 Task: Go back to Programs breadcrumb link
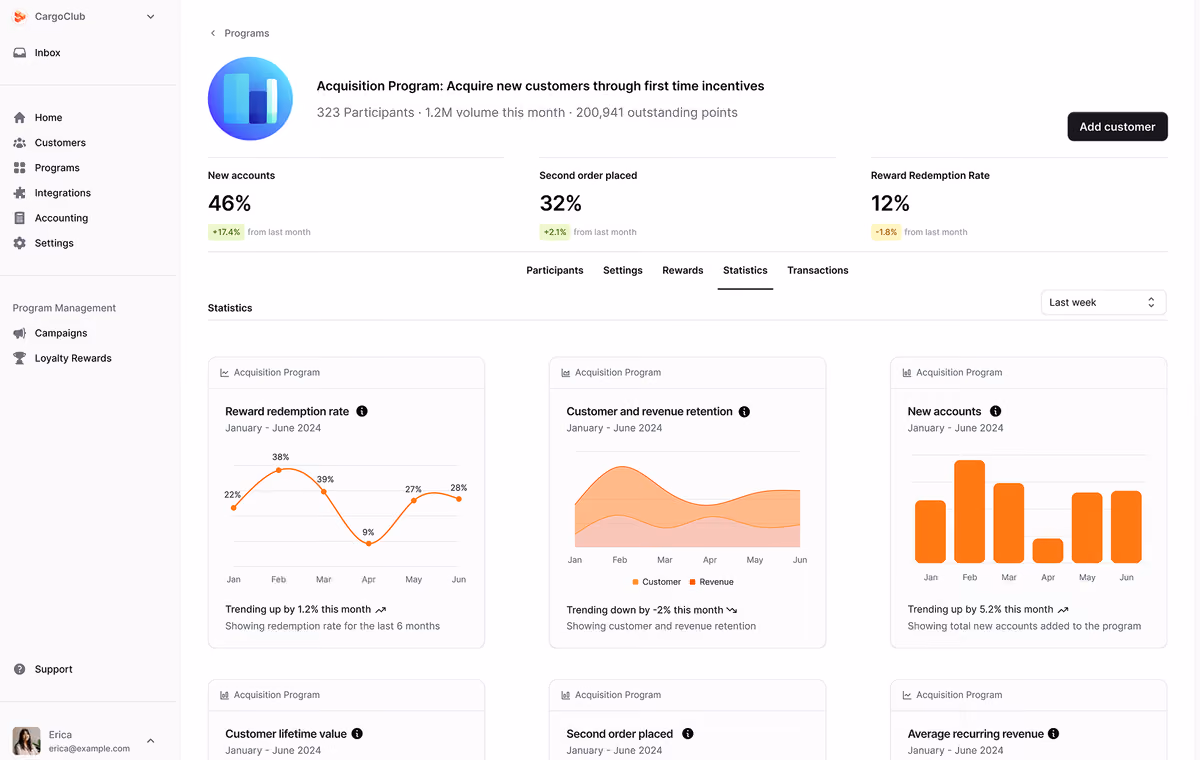(247, 33)
